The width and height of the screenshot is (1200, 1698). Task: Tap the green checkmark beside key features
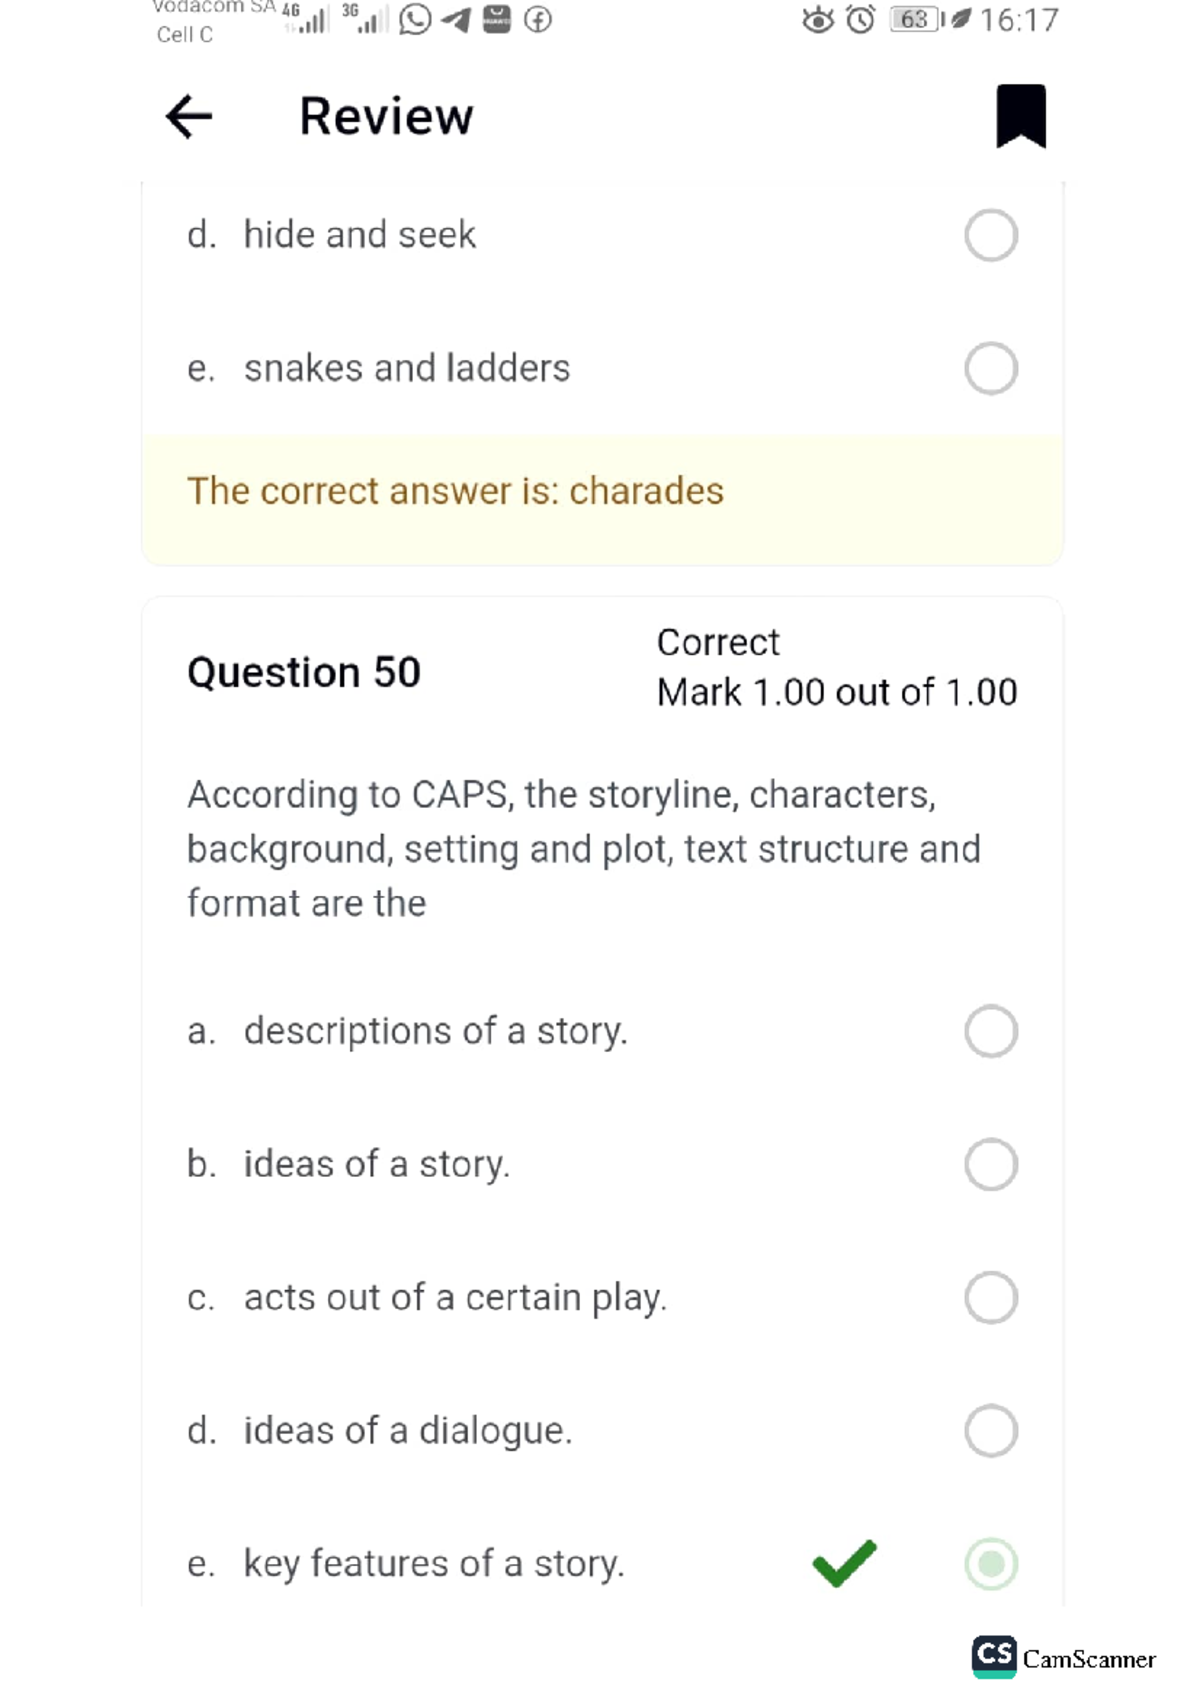click(x=843, y=1562)
